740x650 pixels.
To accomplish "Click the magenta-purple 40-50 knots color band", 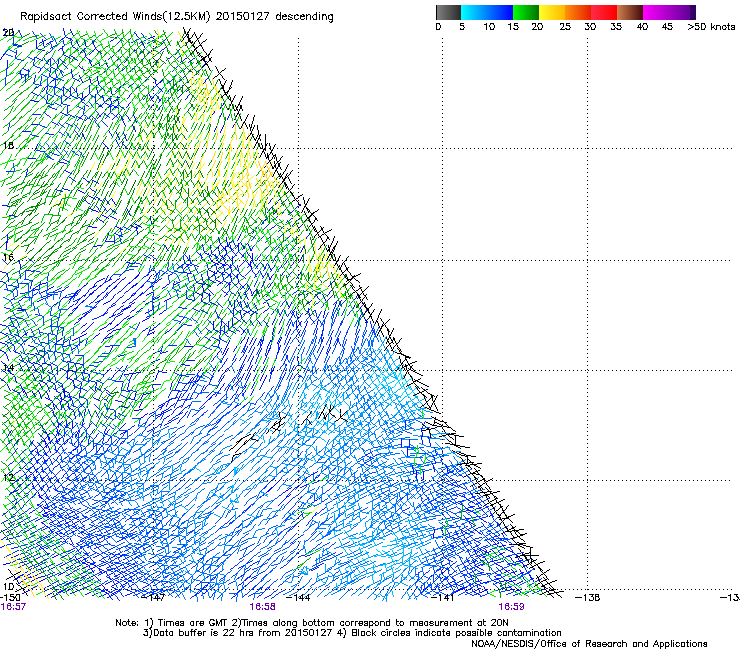I will pyautogui.click(x=669, y=12).
